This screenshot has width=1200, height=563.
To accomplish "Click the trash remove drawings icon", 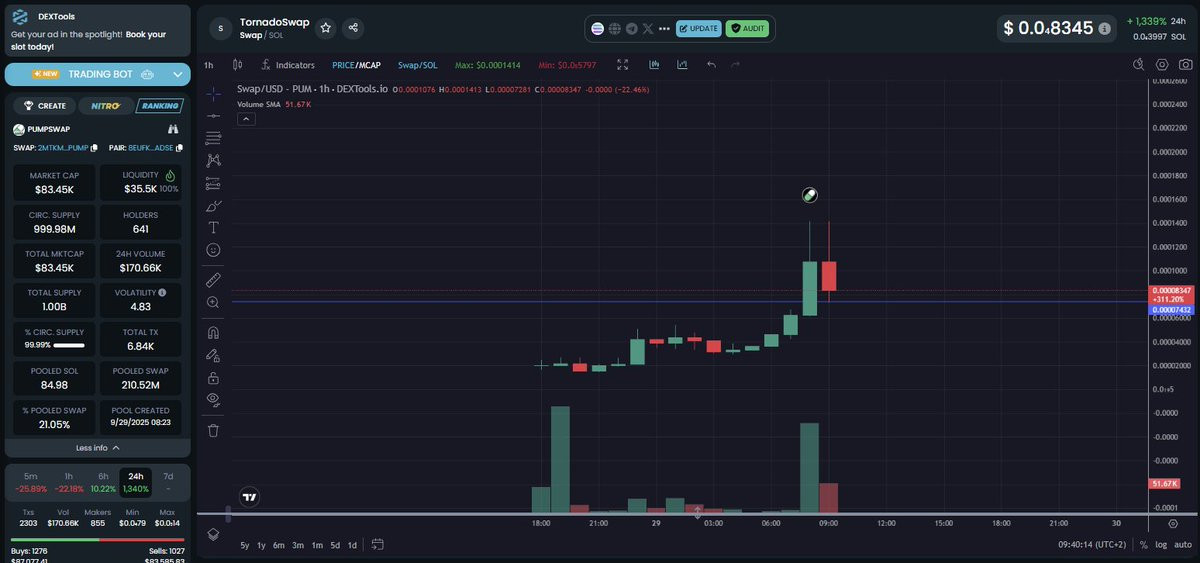I will [x=213, y=430].
